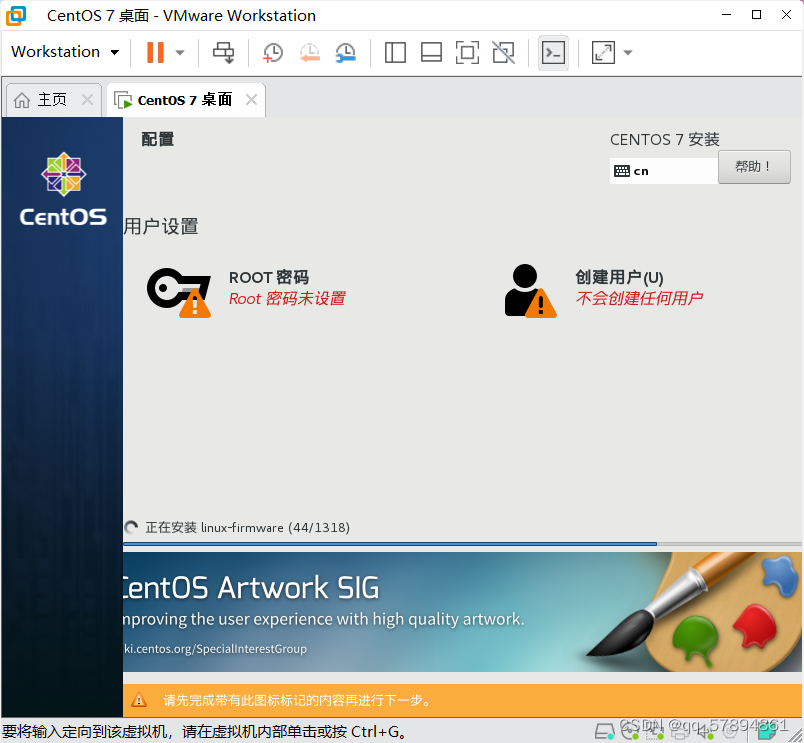Open the snapshot manager
The width and height of the screenshot is (804, 743).
click(x=346, y=52)
